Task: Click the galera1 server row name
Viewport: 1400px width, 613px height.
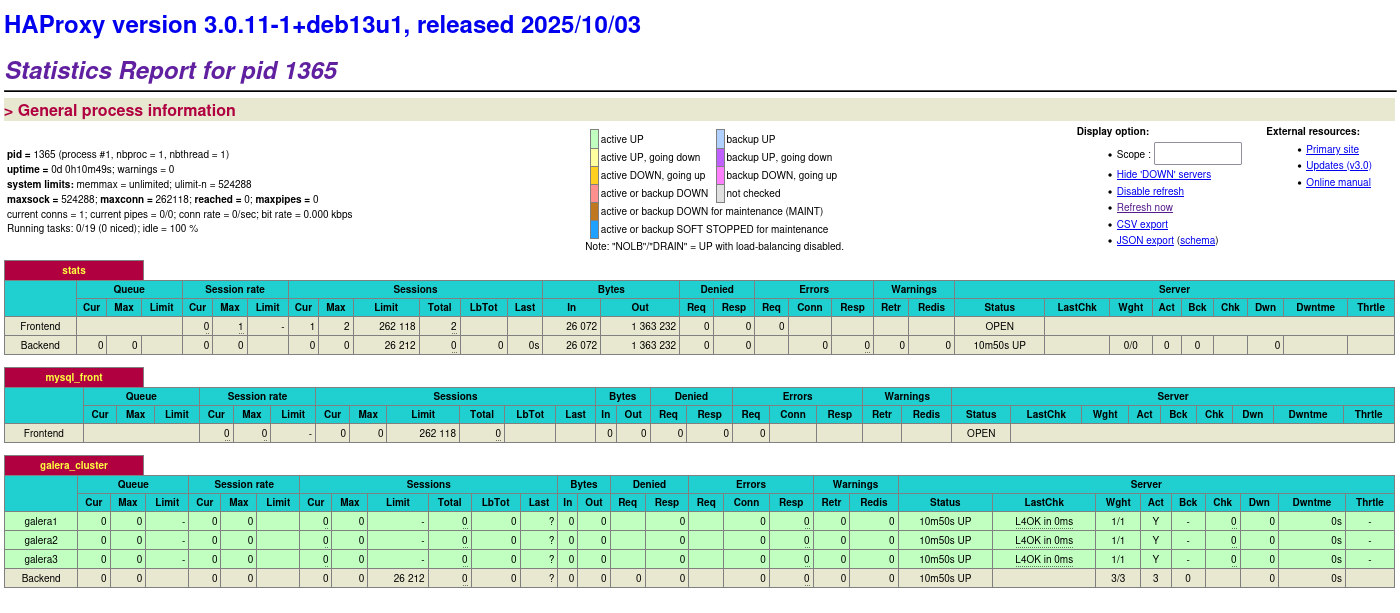Action: click(41, 522)
